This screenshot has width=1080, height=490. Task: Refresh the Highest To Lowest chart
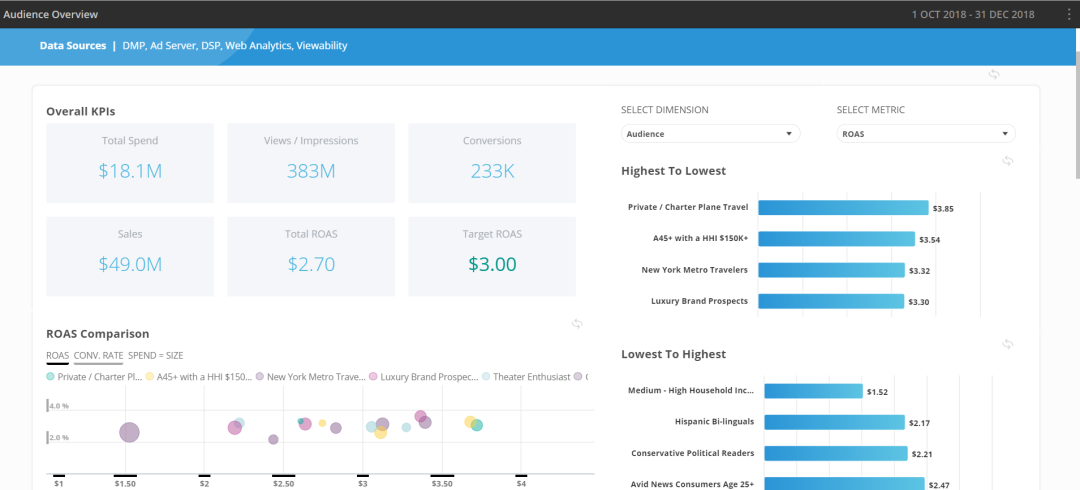point(1008,161)
